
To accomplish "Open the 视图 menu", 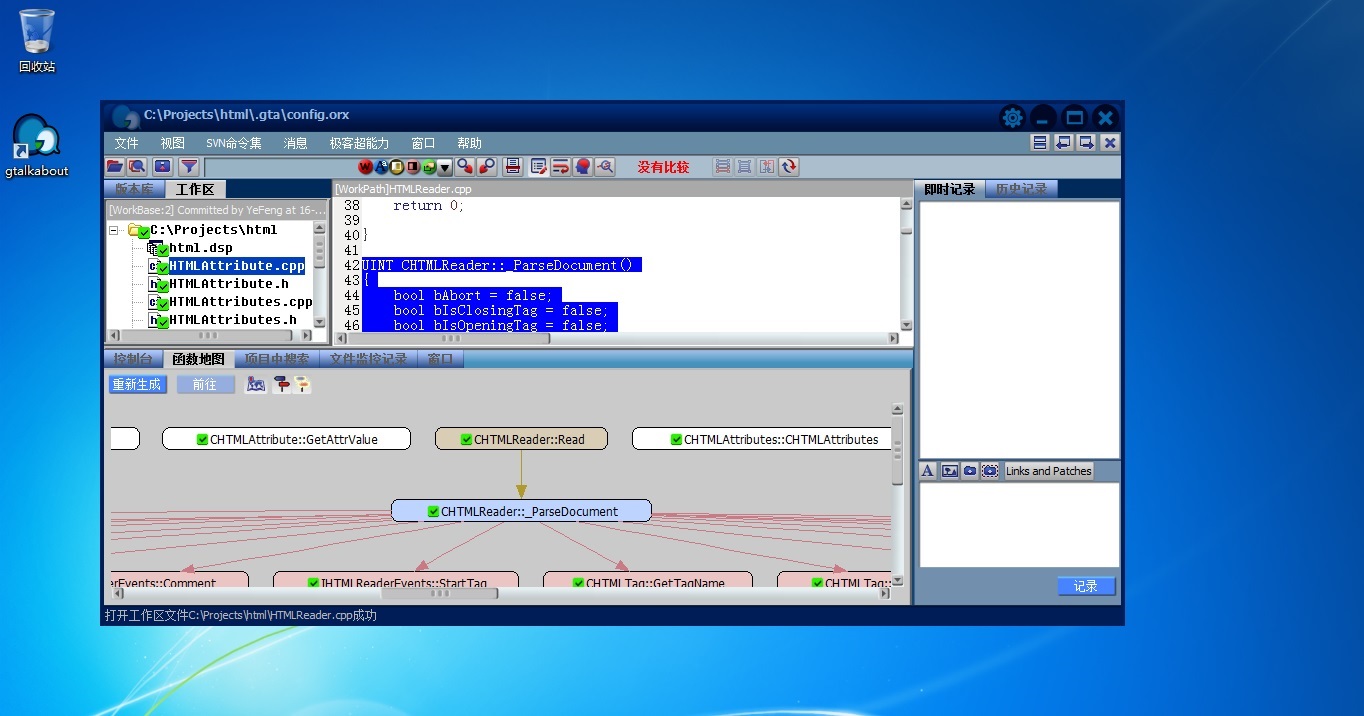I will pos(173,143).
